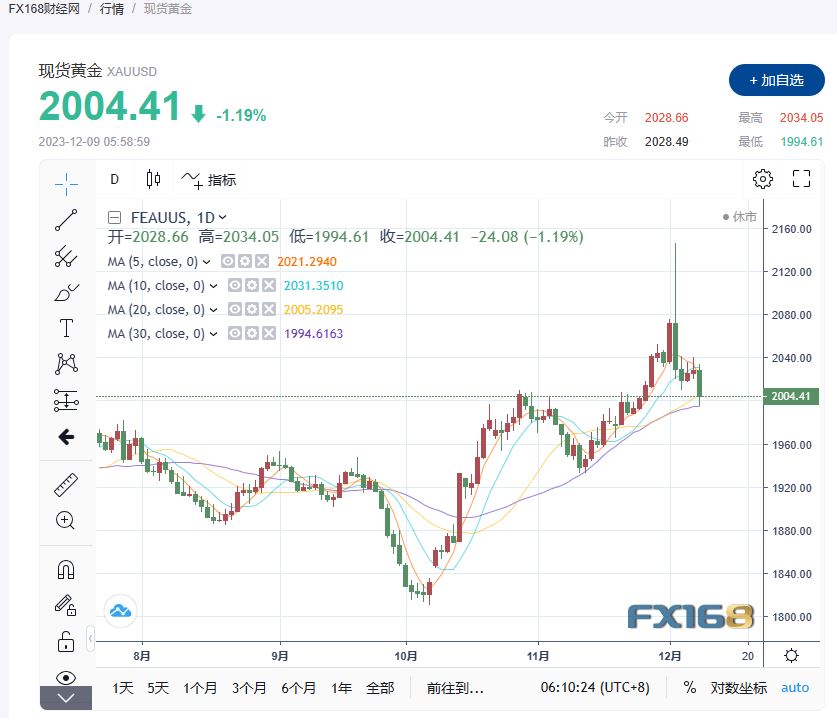Toggle visibility of MA (5, close, 0)

pos(229,262)
